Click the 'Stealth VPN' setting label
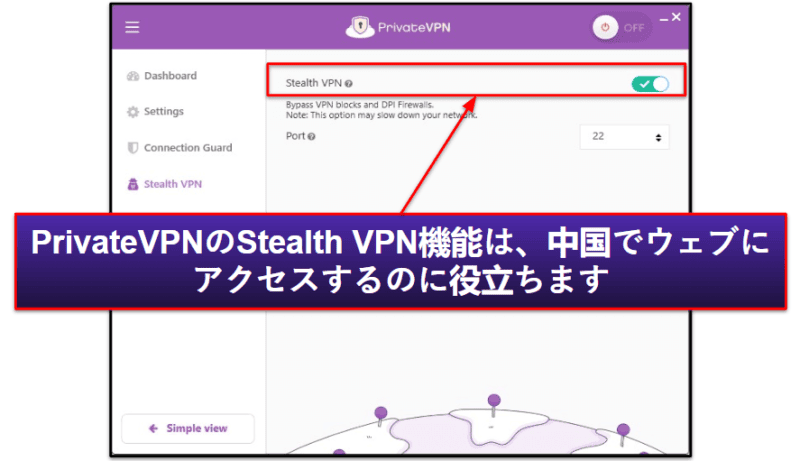 [313, 83]
